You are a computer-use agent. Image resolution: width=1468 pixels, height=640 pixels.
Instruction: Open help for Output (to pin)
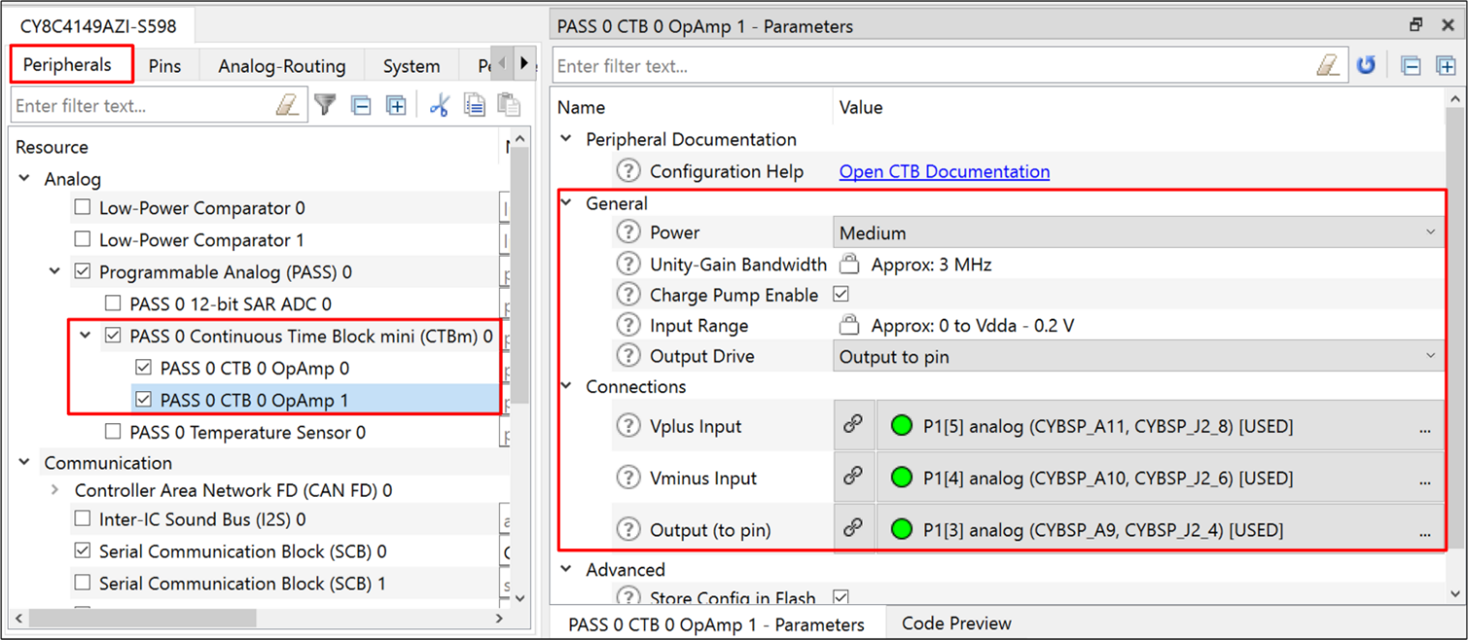[628, 530]
